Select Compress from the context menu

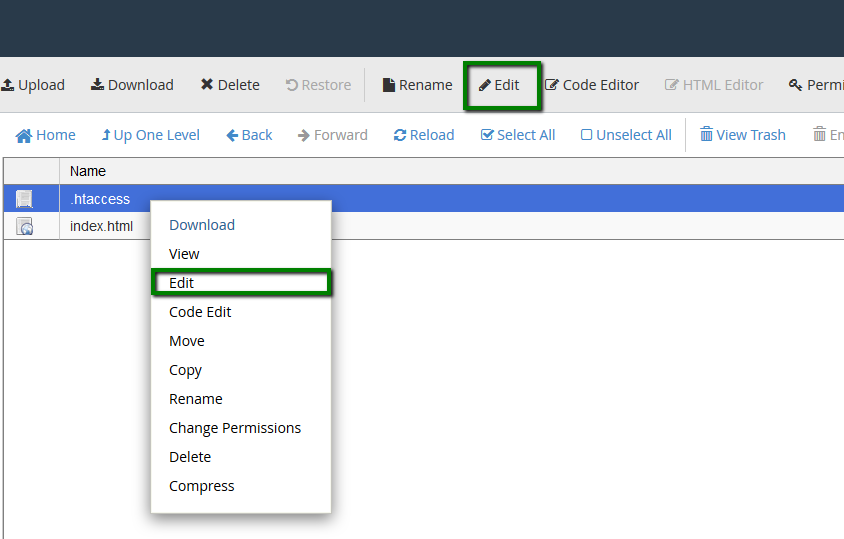[x=202, y=486]
